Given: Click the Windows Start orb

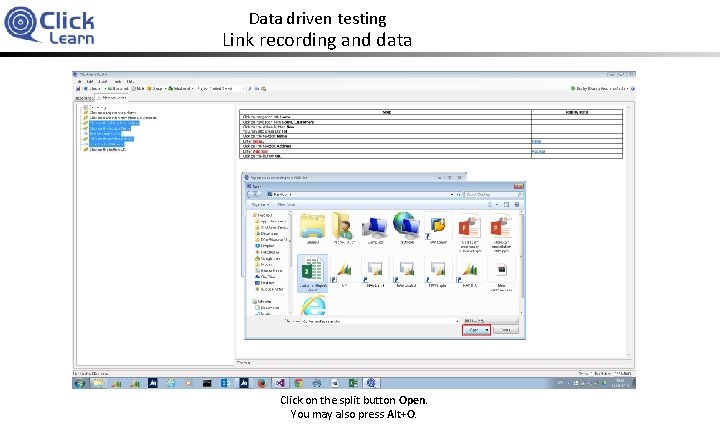Looking at the screenshot, I should point(79,383).
